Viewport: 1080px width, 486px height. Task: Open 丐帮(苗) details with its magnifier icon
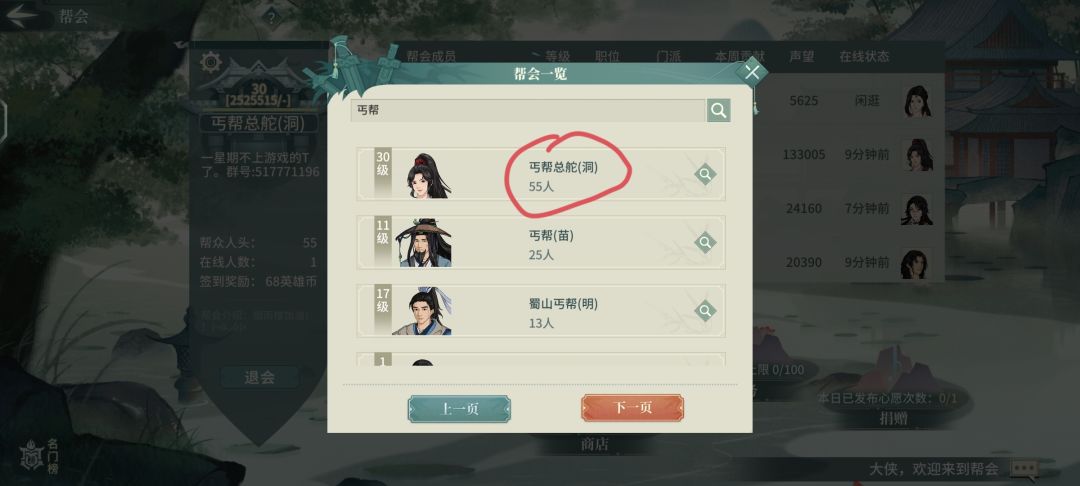point(705,242)
